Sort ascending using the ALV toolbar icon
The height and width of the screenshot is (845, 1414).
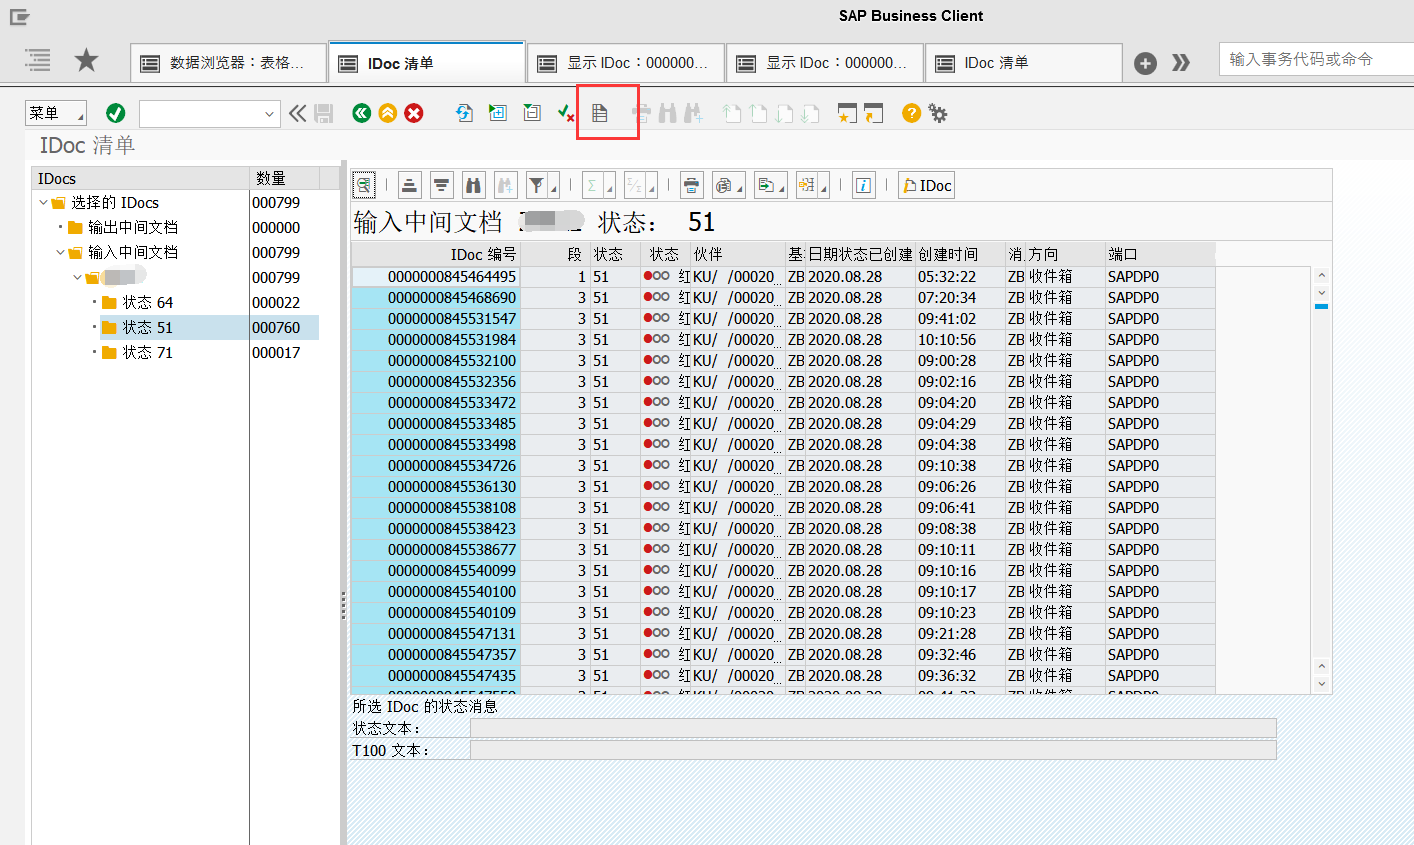tap(410, 185)
